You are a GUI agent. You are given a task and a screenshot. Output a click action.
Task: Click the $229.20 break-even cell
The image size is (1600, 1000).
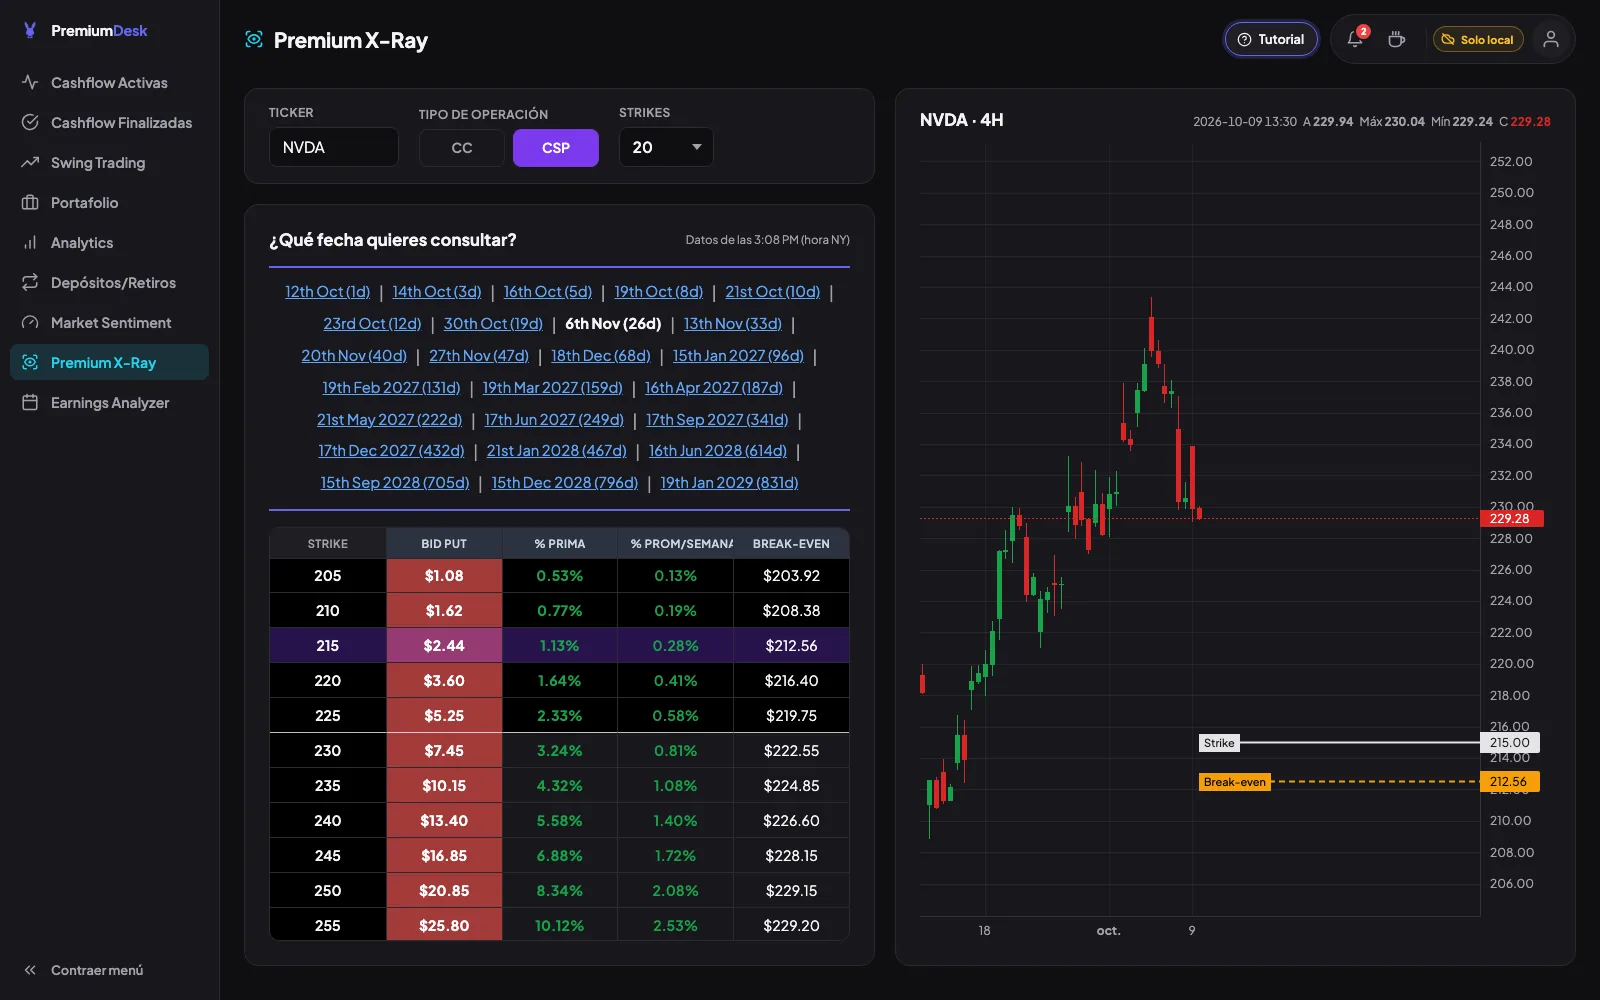click(x=791, y=925)
